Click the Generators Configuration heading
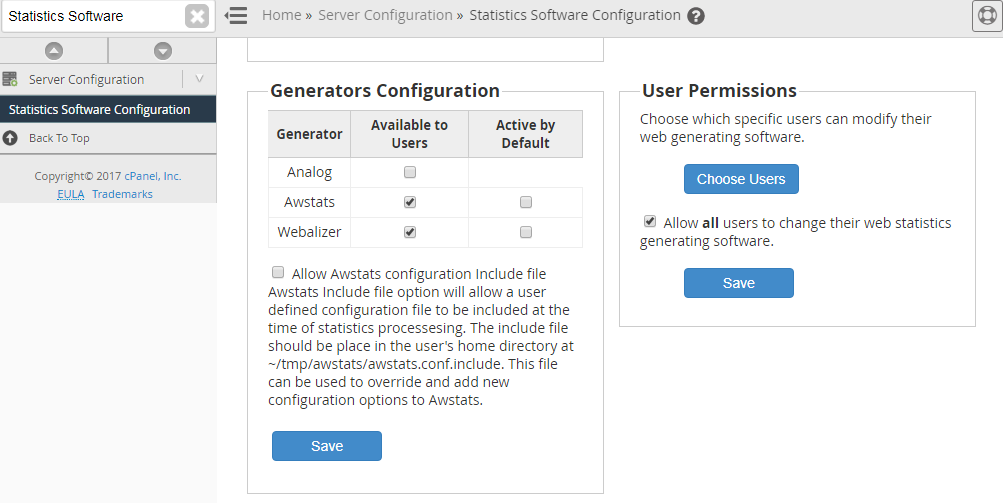The height and width of the screenshot is (503, 1003). point(384,91)
